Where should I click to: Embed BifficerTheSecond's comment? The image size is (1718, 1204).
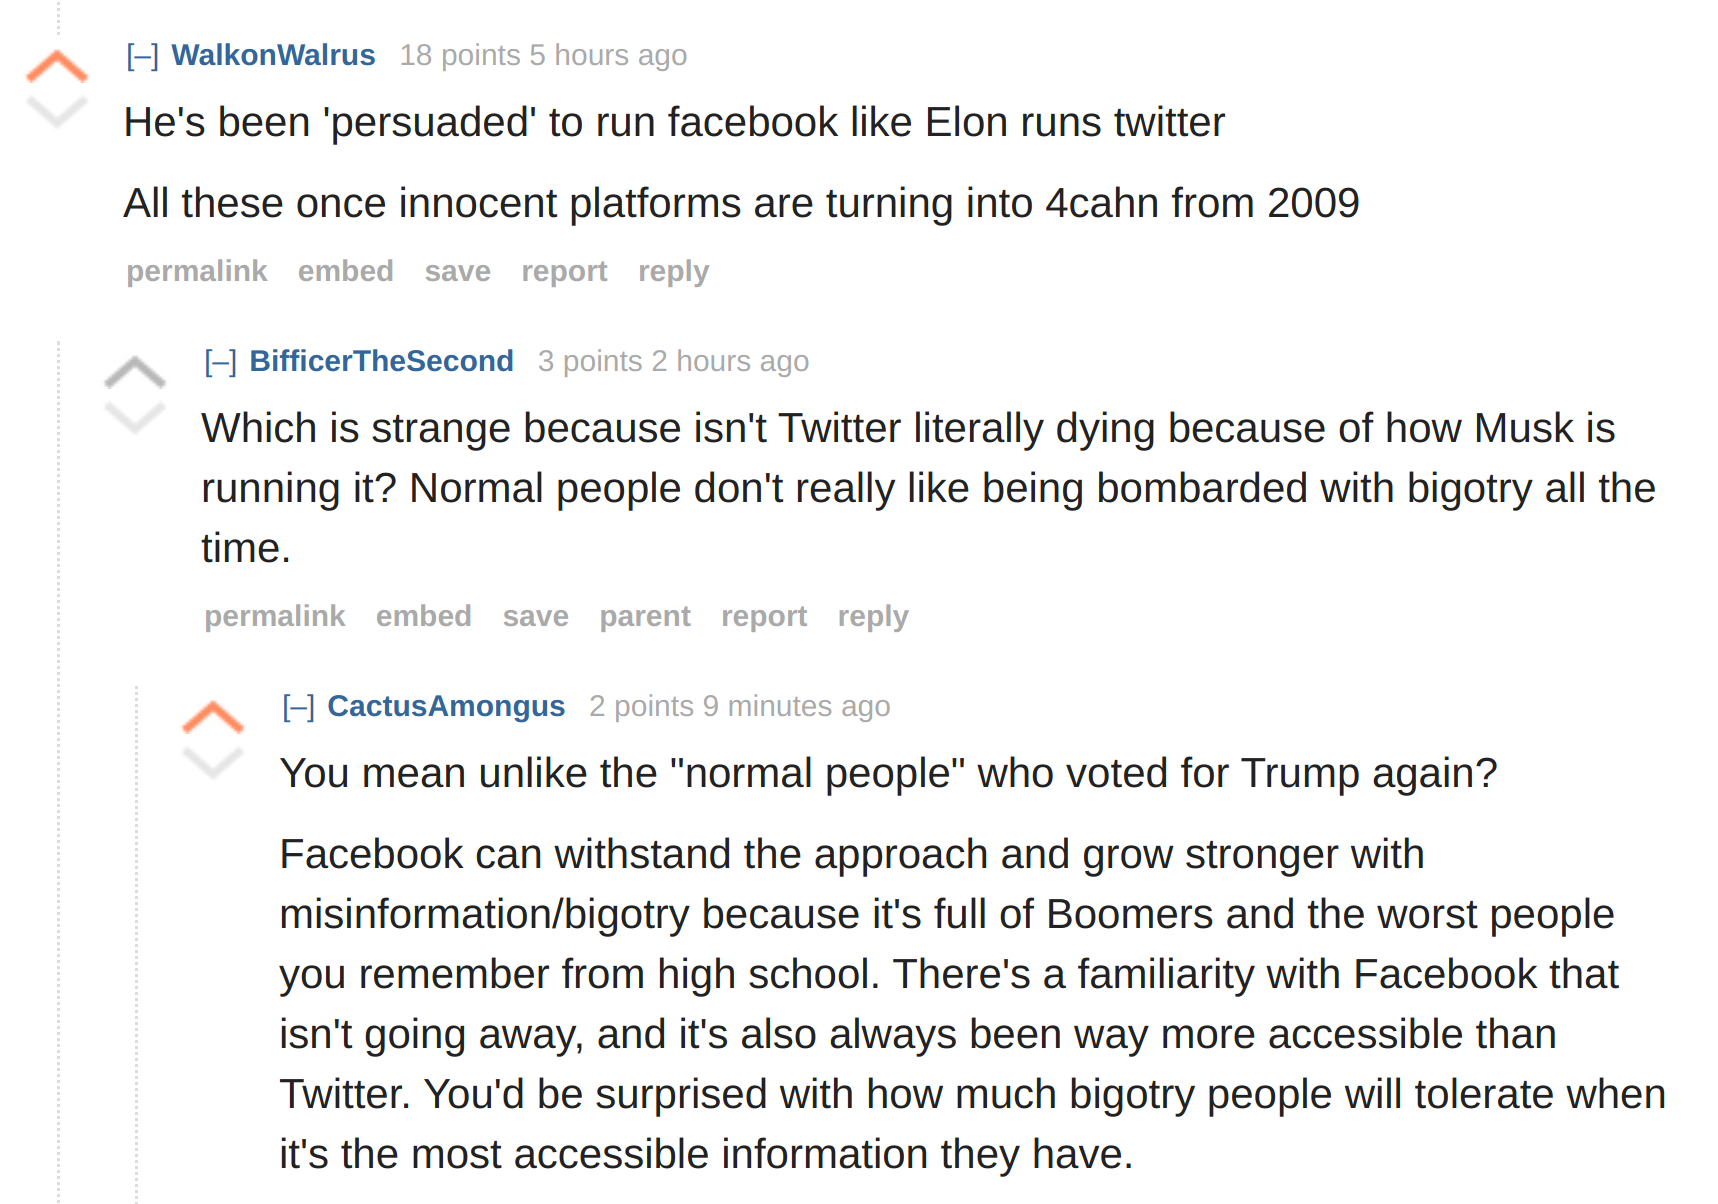(424, 616)
